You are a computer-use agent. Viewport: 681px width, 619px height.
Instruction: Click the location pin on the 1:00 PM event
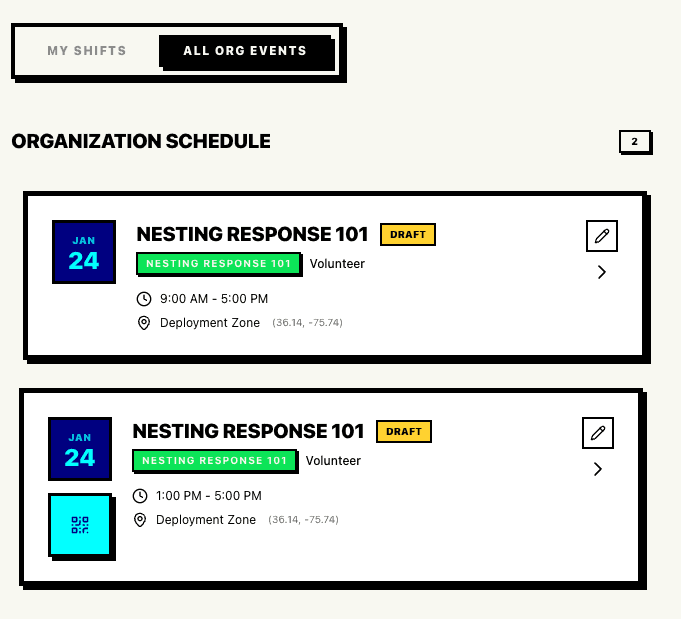(x=140, y=520)
